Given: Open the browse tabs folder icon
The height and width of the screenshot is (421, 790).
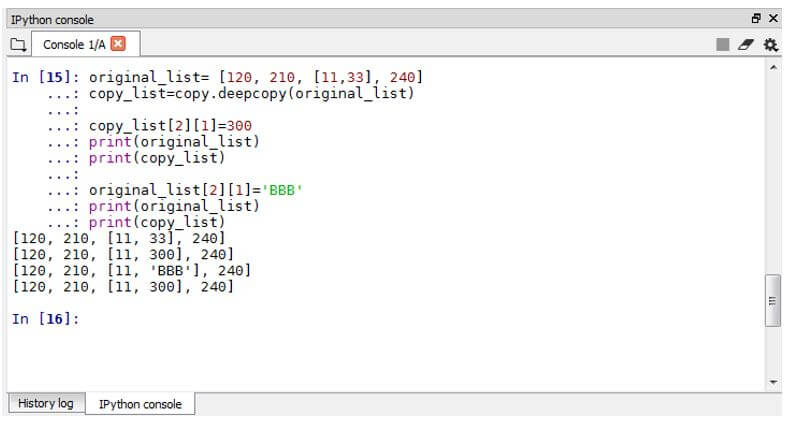Looking at the screenshot, I should pos(18,45).
